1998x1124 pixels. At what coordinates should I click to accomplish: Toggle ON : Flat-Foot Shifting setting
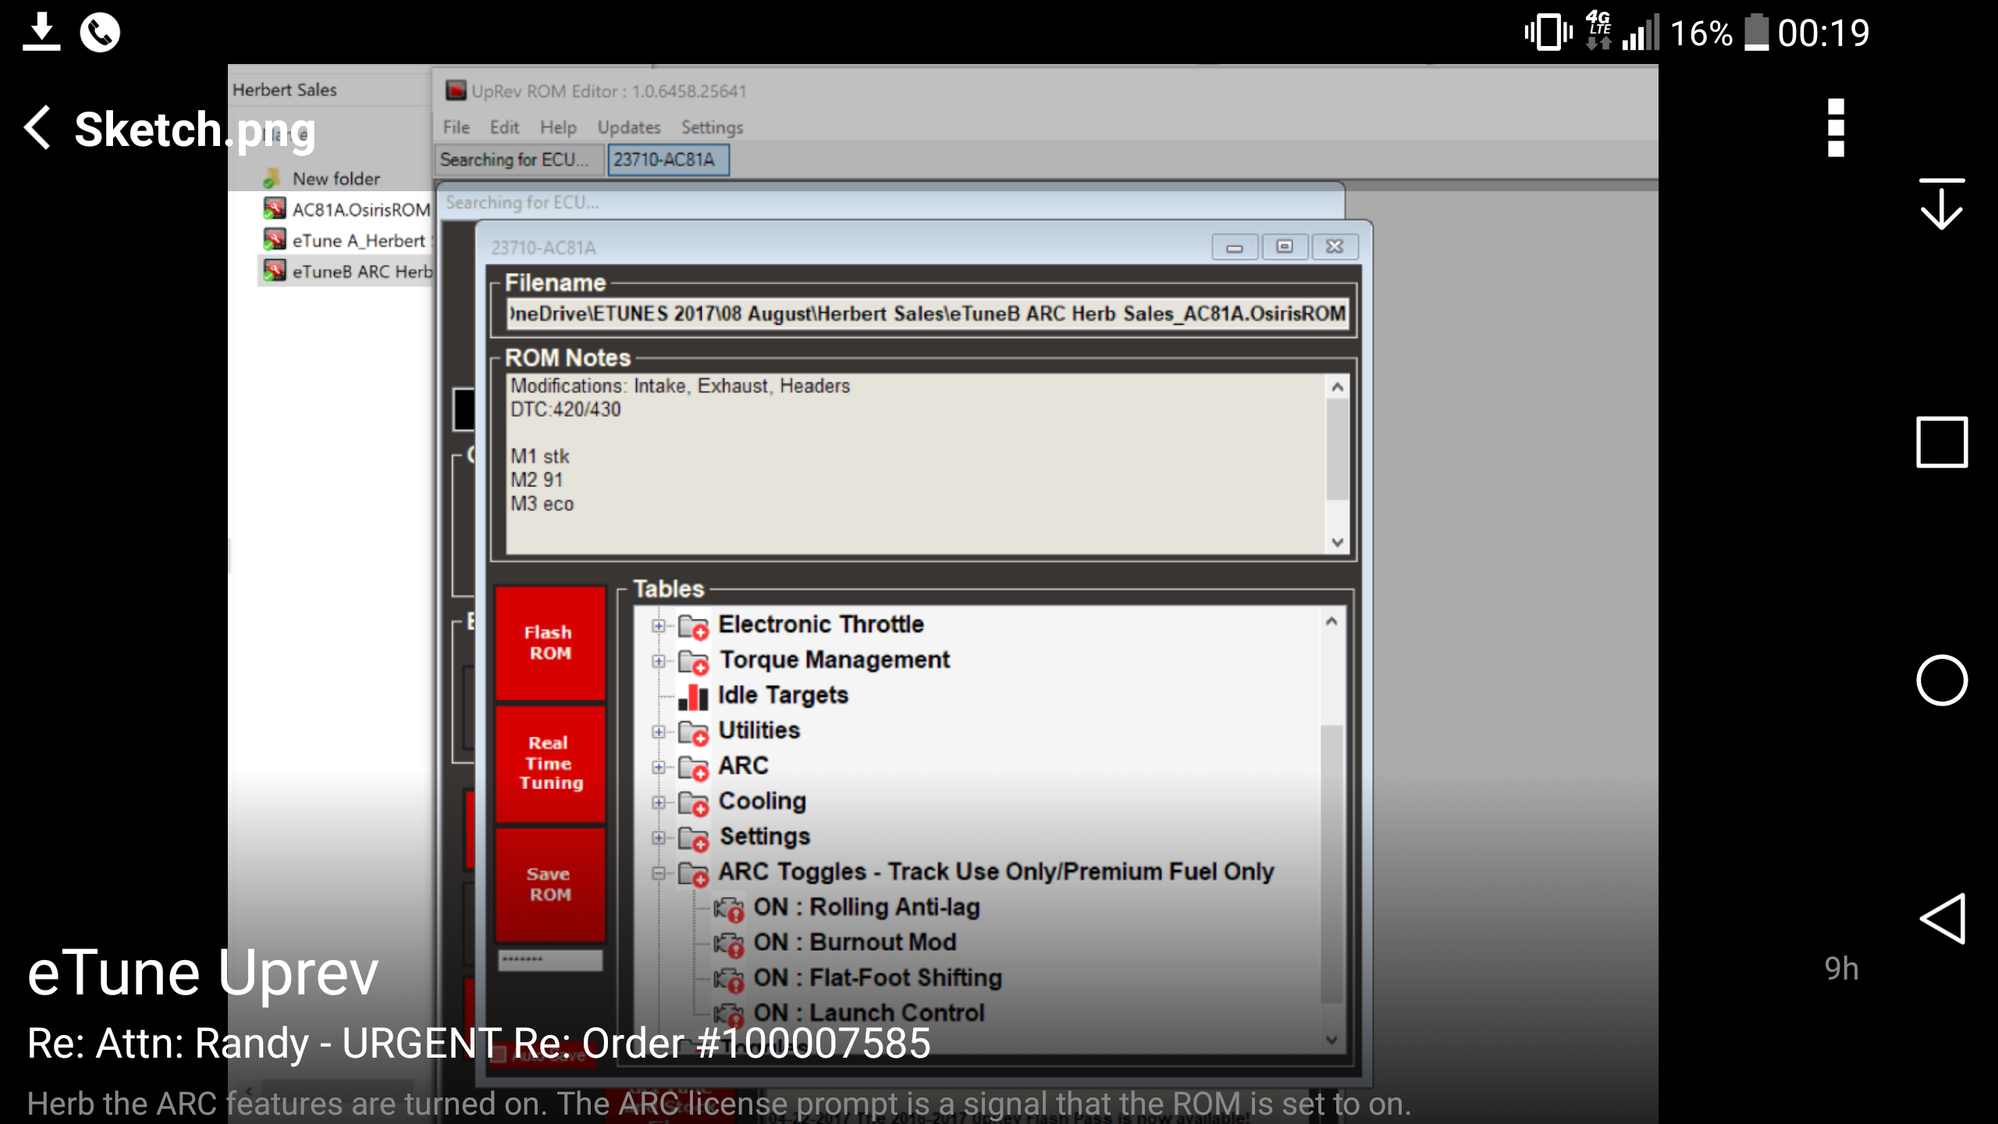[x=877, y=978]
